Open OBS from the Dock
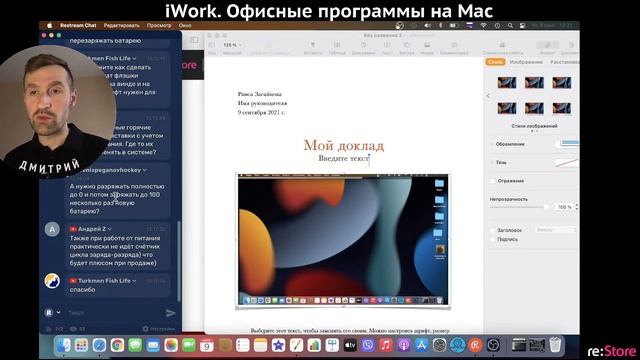The width and height of the screenshot is (640, 360). tap(493, 346)
